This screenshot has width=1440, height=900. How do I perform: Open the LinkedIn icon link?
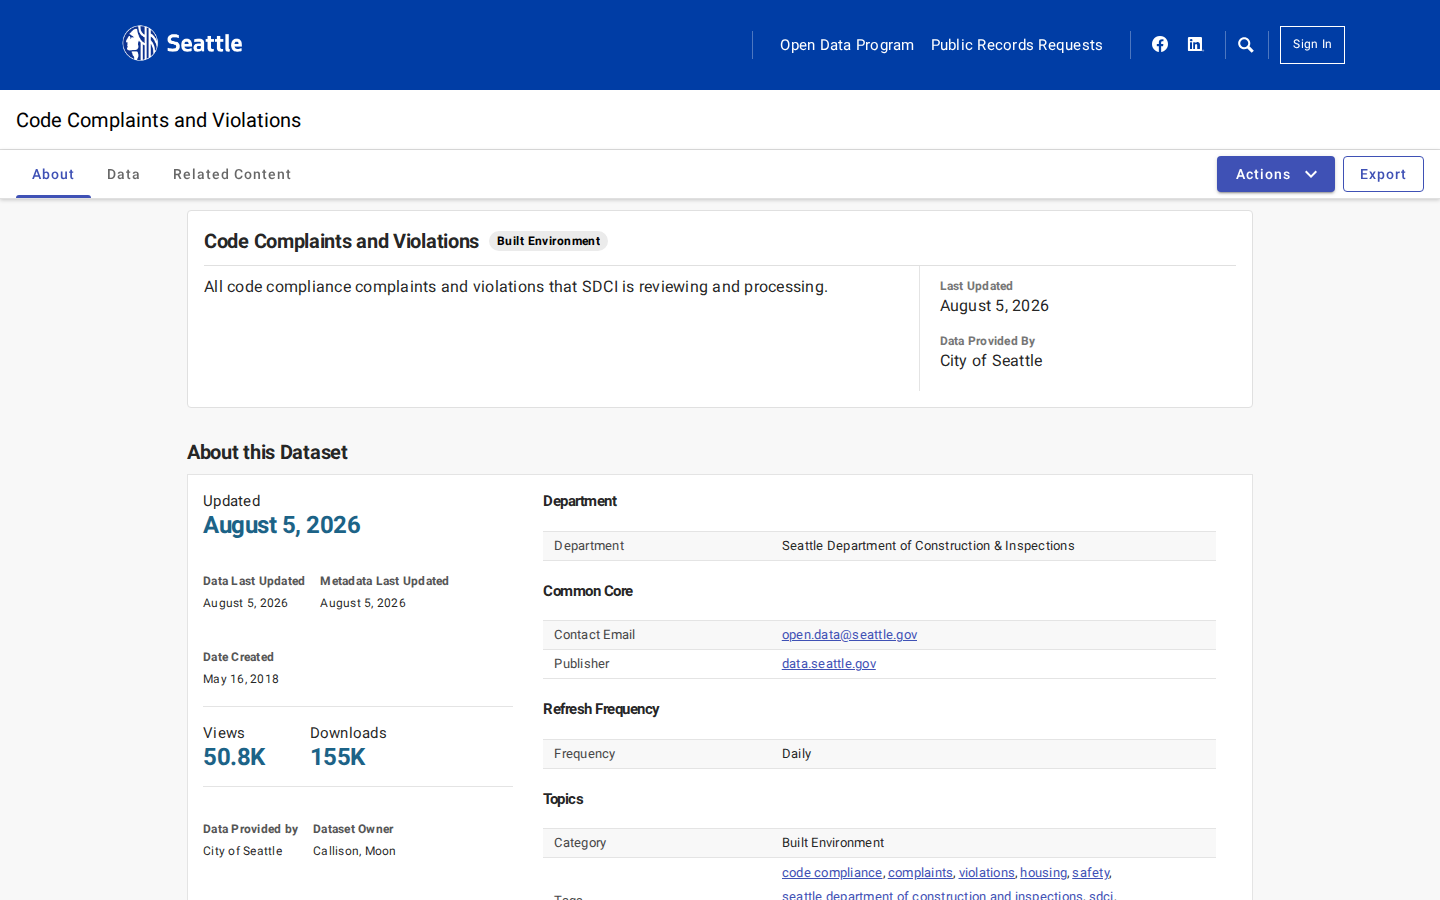pyautogui.click(x=1195, y=44)
